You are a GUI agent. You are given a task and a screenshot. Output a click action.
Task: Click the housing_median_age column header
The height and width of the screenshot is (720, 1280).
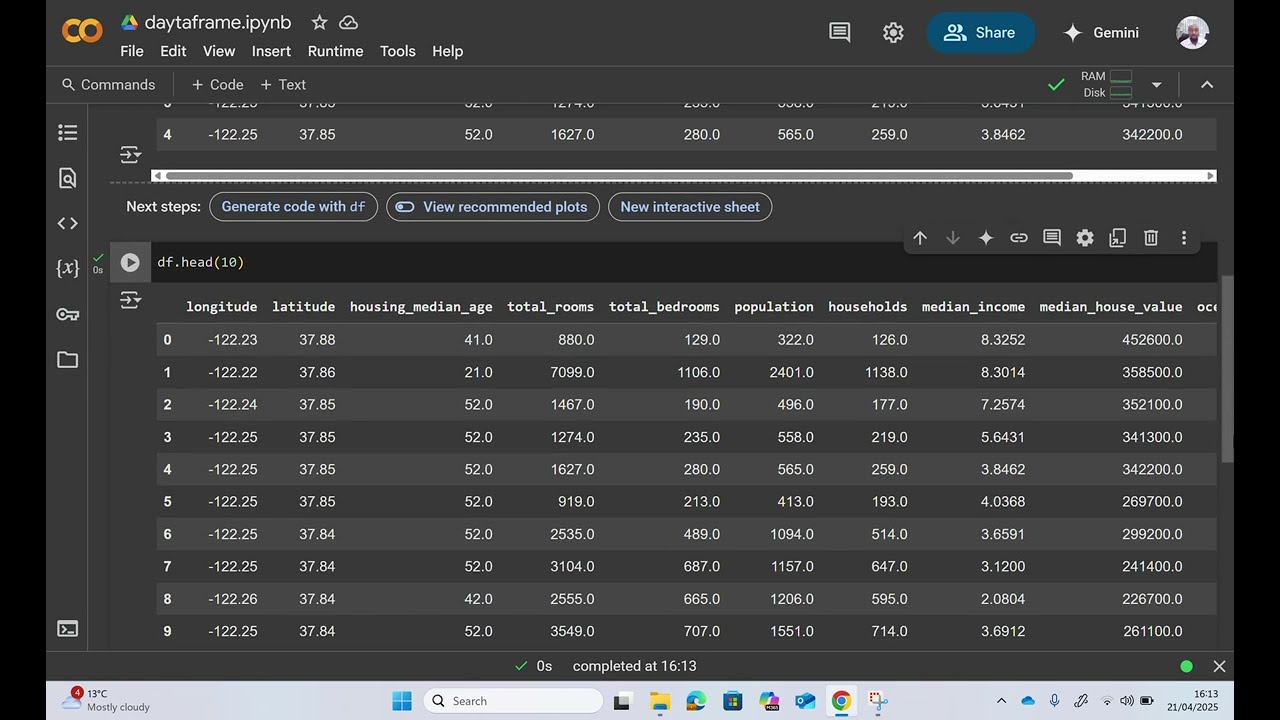pos(421,307)
